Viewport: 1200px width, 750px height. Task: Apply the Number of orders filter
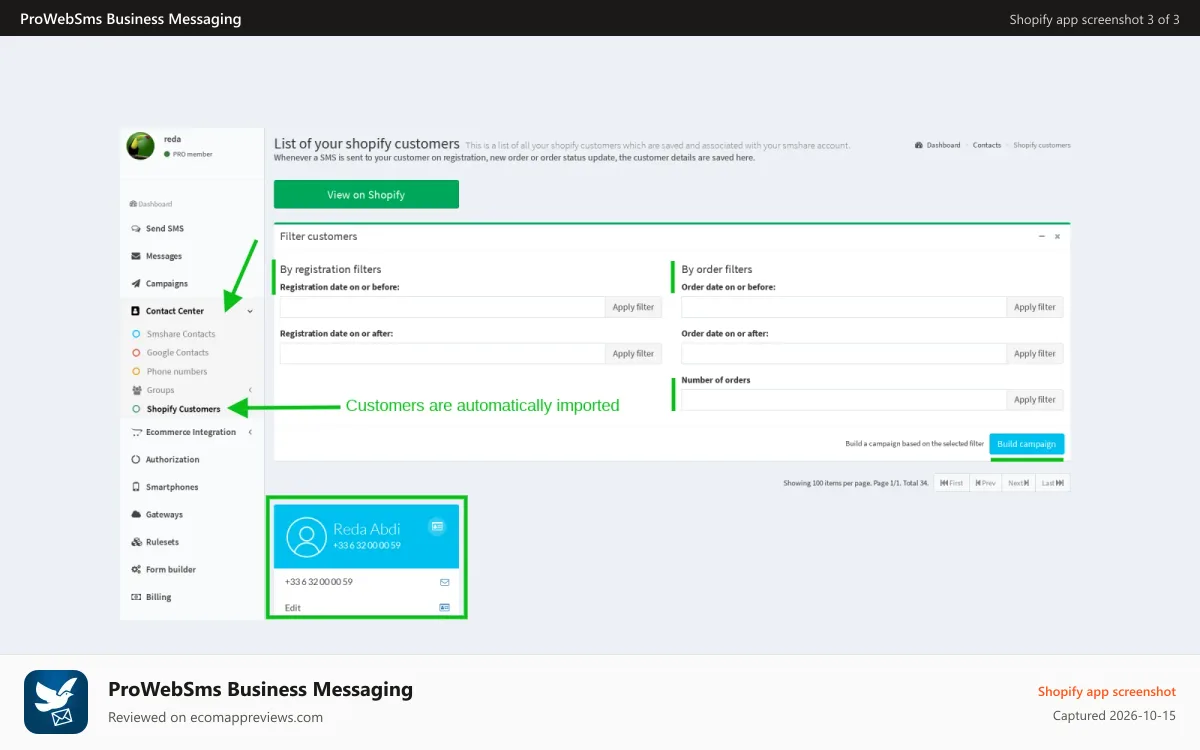(1034, 399)
